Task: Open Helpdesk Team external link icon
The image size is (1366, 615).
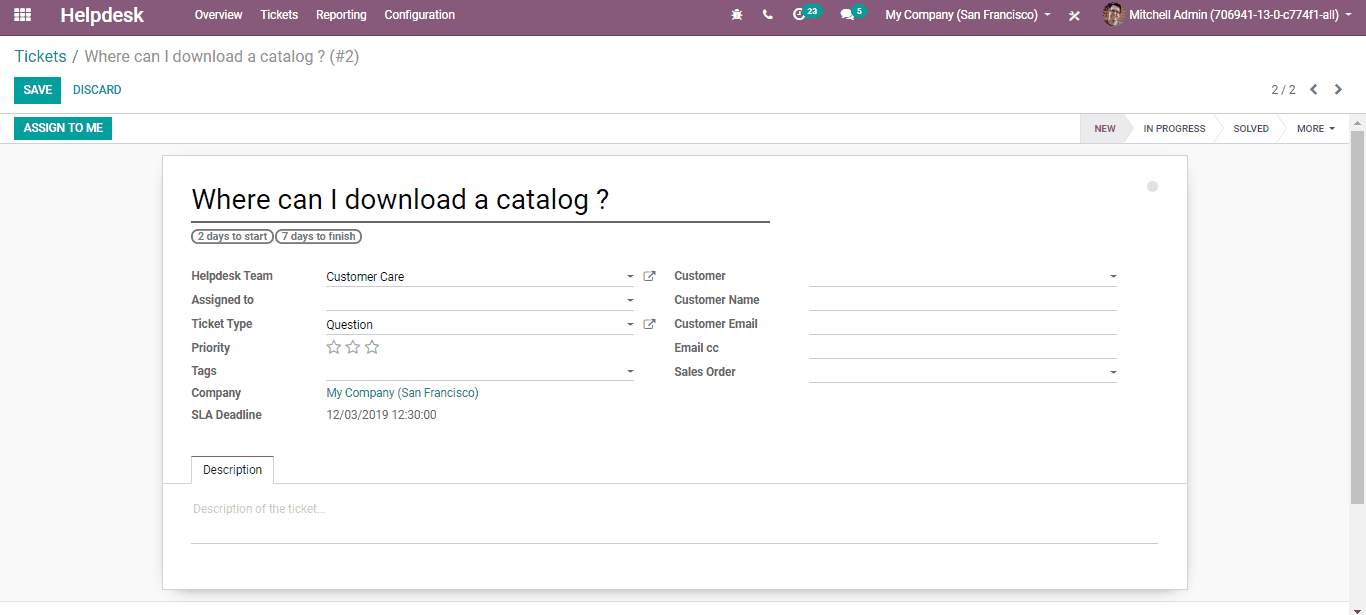Action: [x=649, y=277]
